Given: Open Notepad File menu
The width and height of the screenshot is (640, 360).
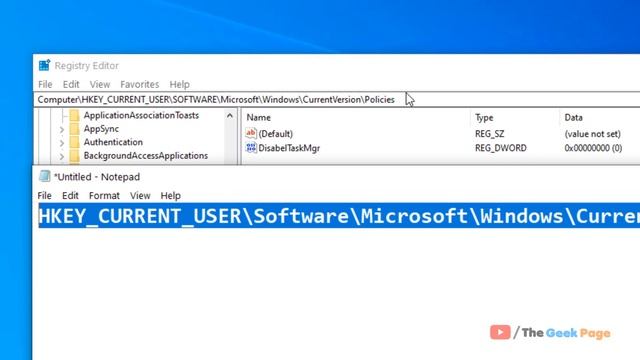Looking at the screenshot, I should [x=44, y=196].
